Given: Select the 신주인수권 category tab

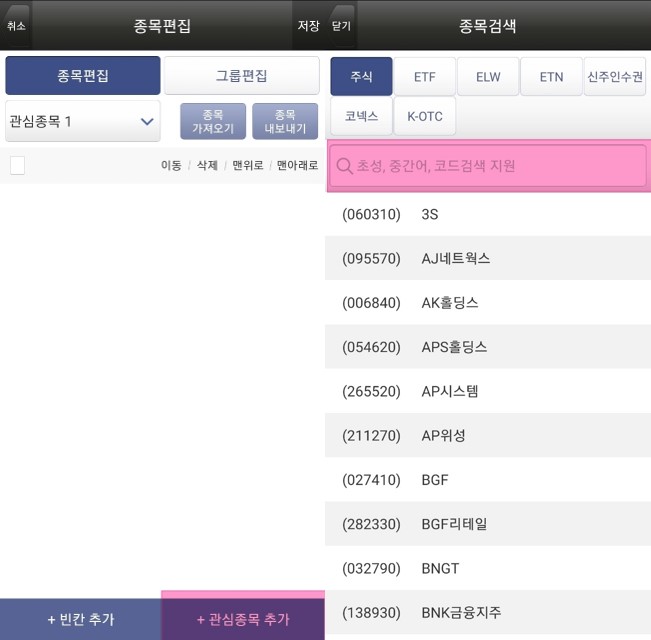Looking at the screenshot, I should pyautogui.click(x=615, y=77).
